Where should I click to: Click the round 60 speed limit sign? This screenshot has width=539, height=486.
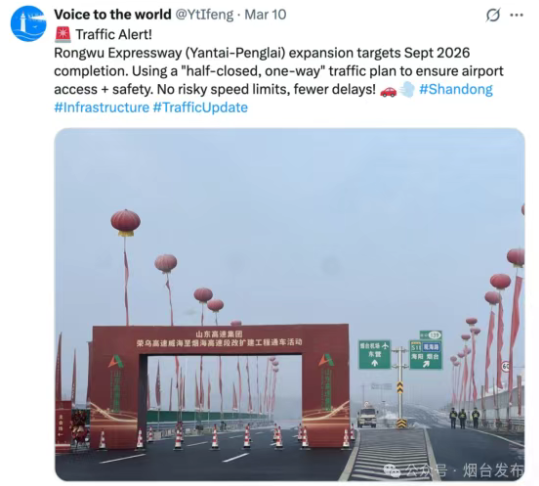coord(506,366)
